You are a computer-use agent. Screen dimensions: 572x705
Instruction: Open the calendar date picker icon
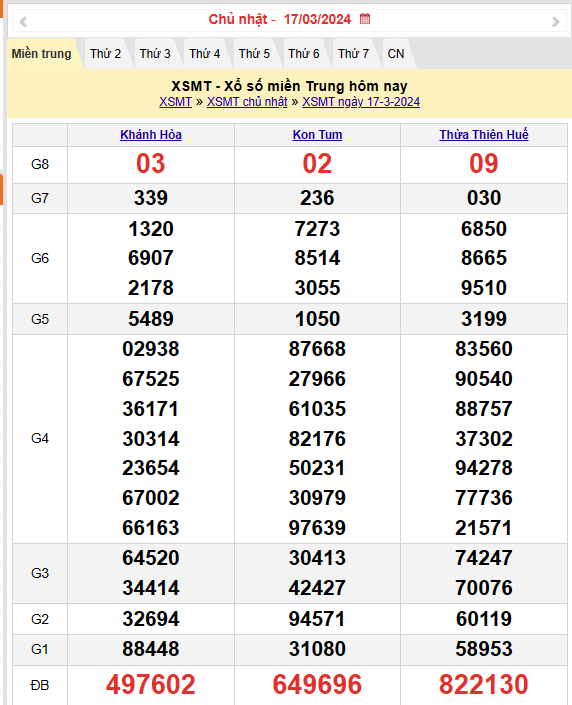[x=365, y=19]
